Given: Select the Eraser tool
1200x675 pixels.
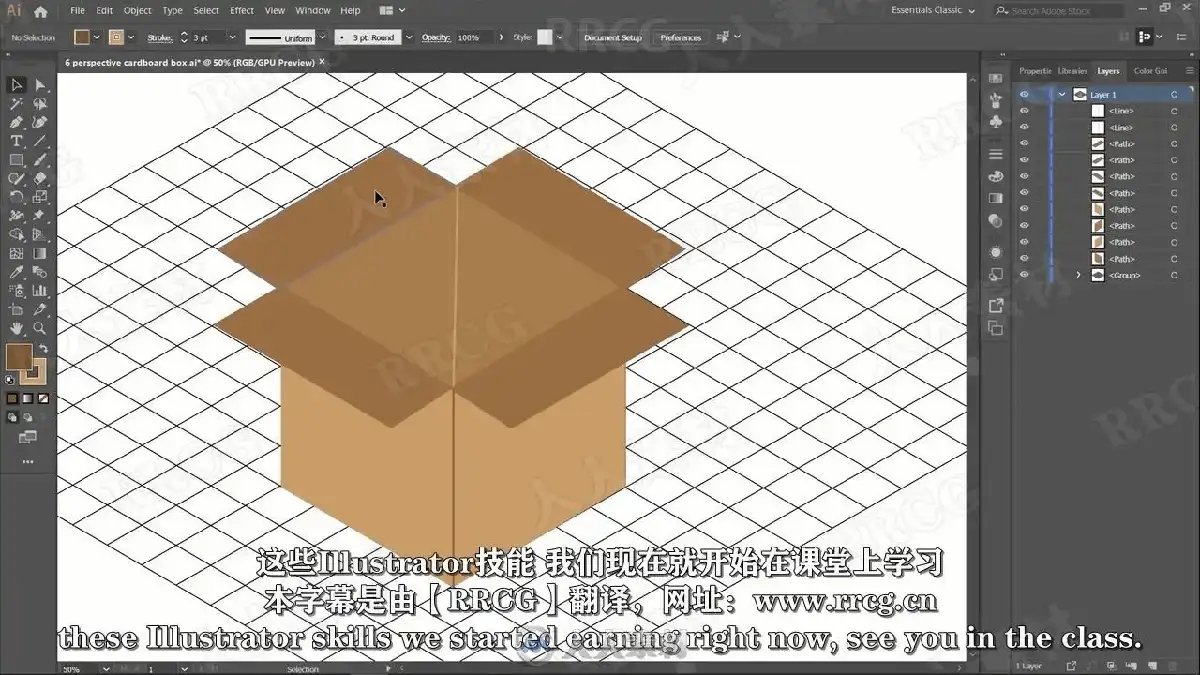Looking at the screenshot, I should pyautogui.click(x=40, y=178).
